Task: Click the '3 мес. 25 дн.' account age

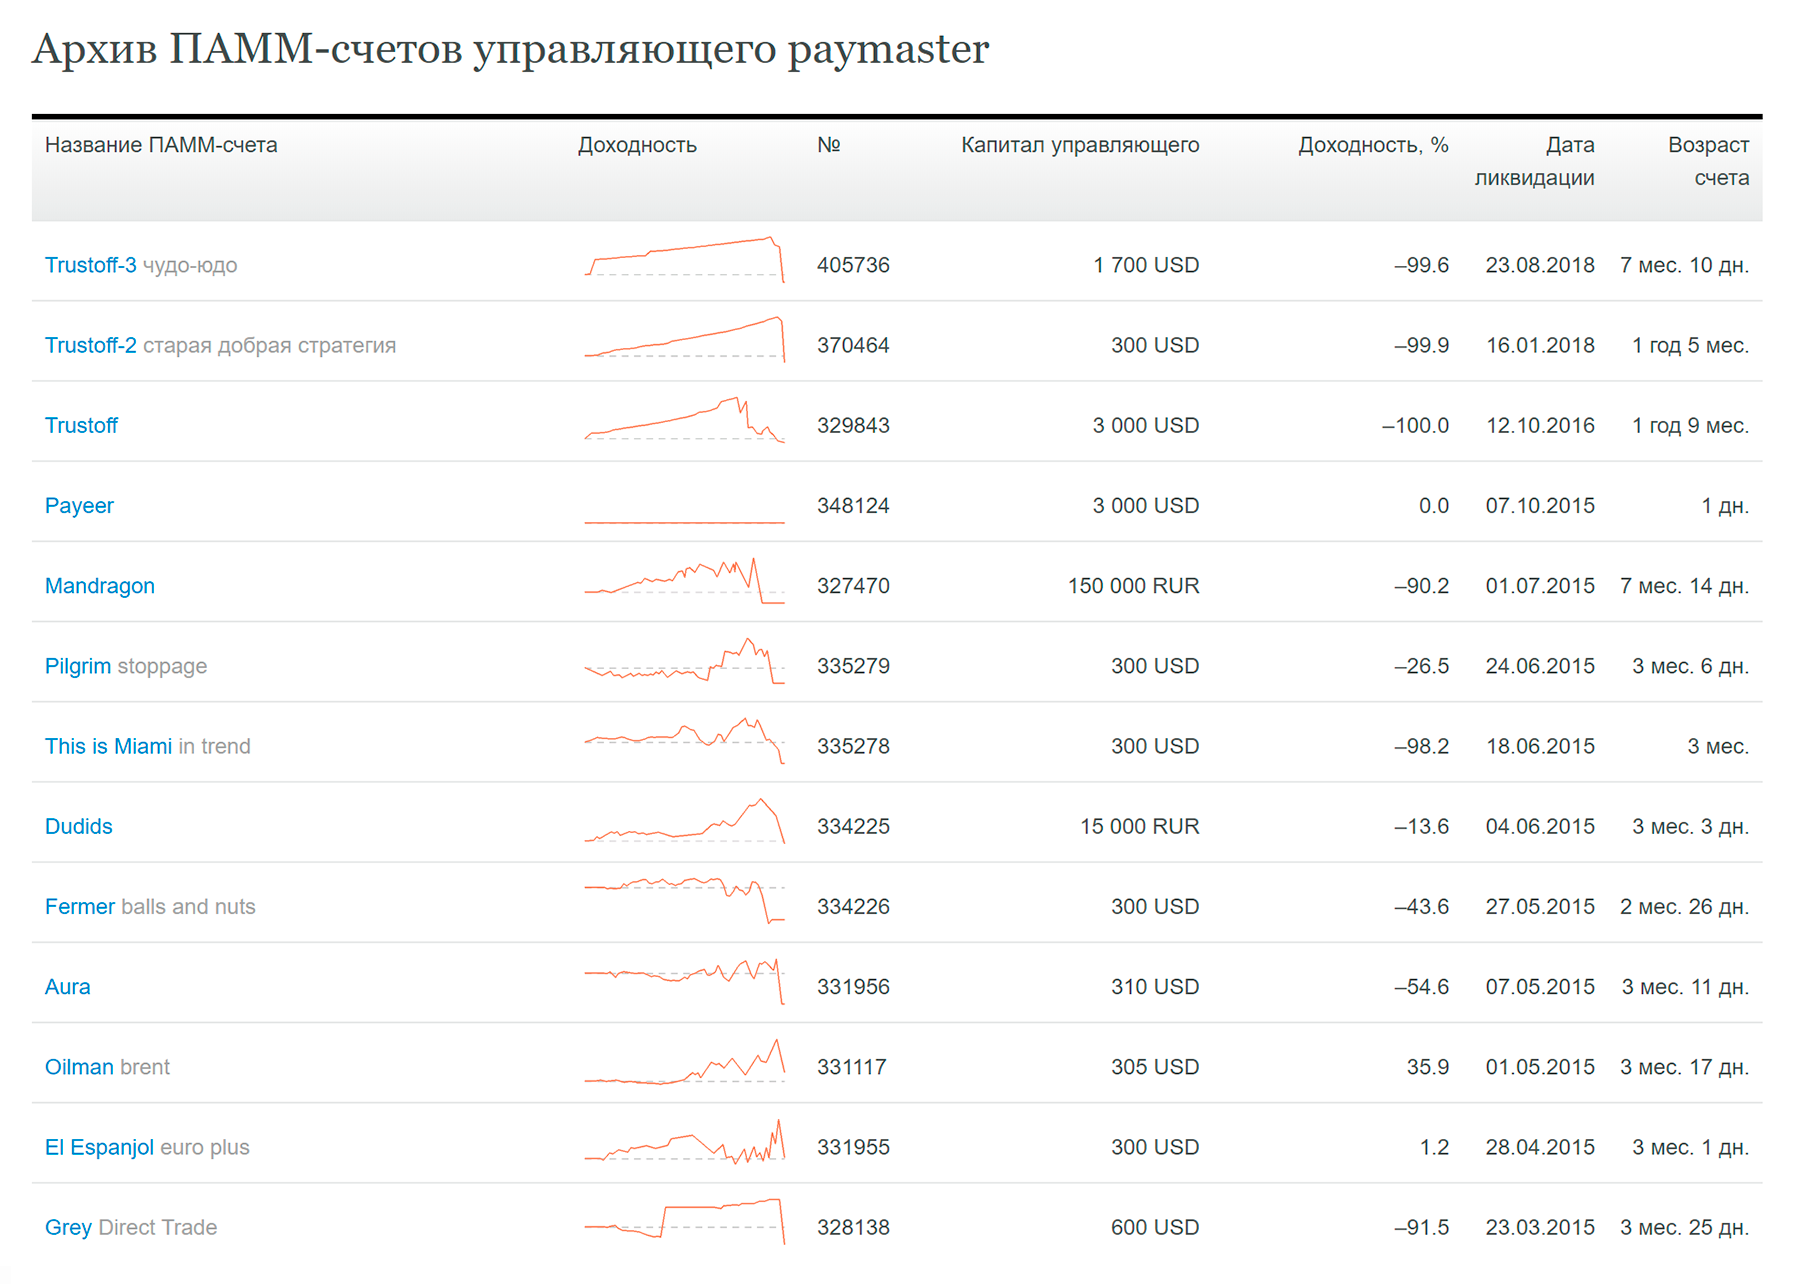Action: pyautogui.click(x=1685, y=1227)
